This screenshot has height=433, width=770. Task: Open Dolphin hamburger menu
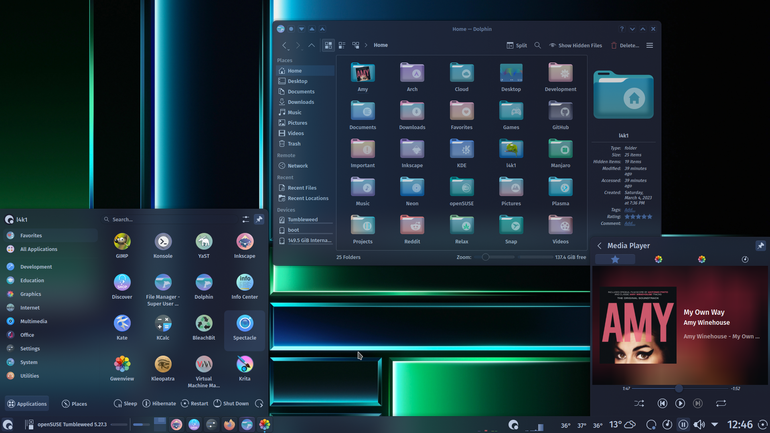(x=650, y=45)
